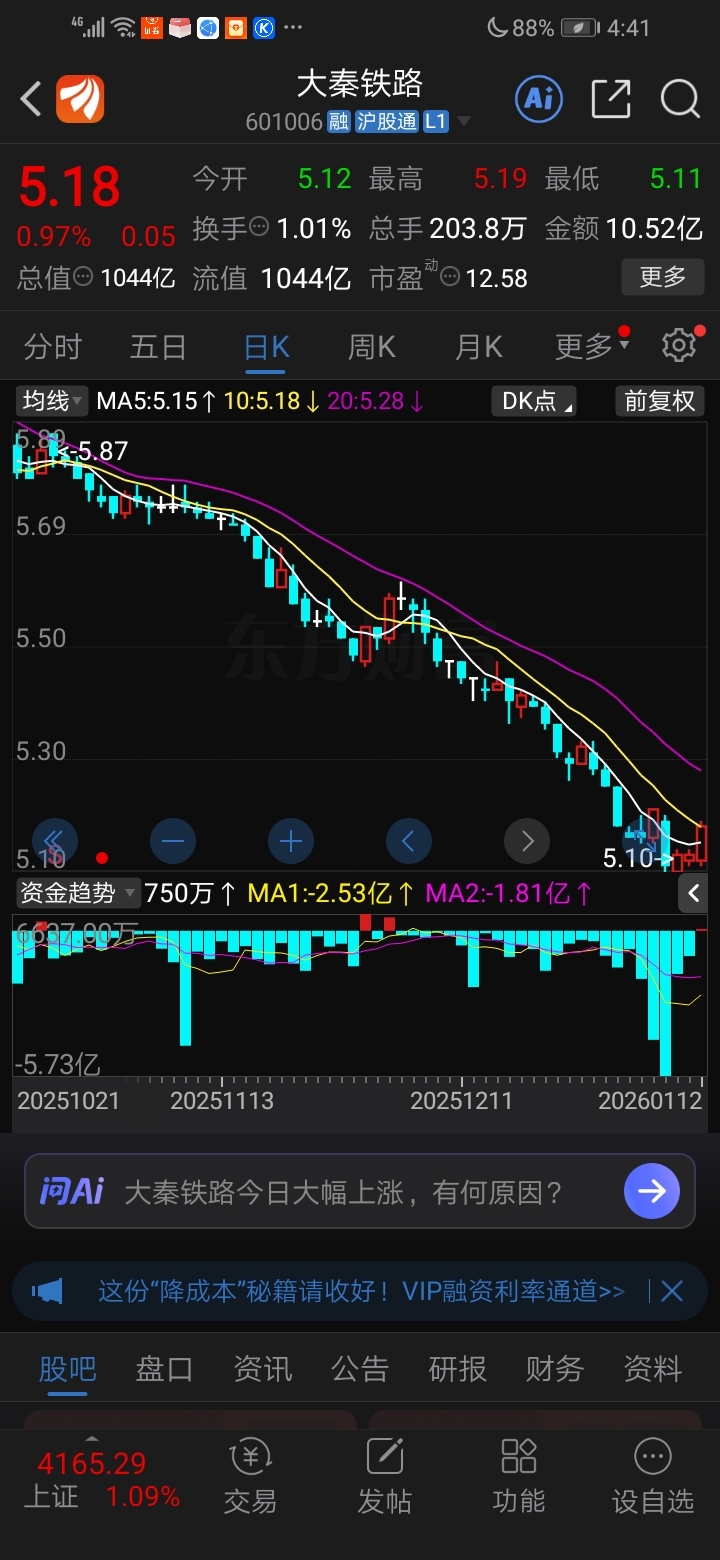Tap the 市盈 info circle icon
This screenshot has width=720, height=1560.
[x=450, y=277]
